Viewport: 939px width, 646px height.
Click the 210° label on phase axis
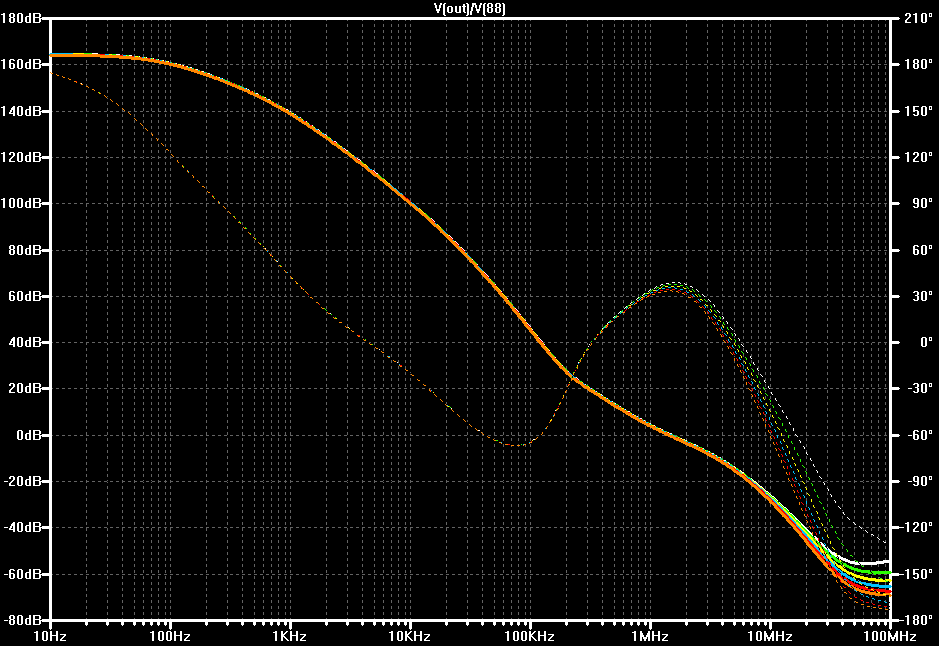(919, 18)
